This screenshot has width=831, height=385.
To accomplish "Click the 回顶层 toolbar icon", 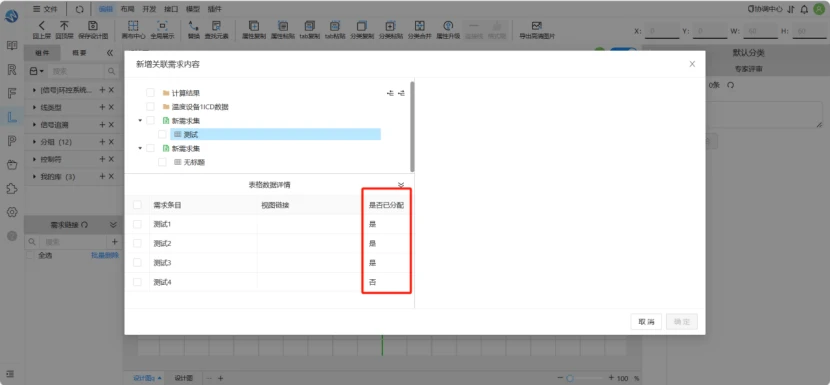I will tap(64, 25).
